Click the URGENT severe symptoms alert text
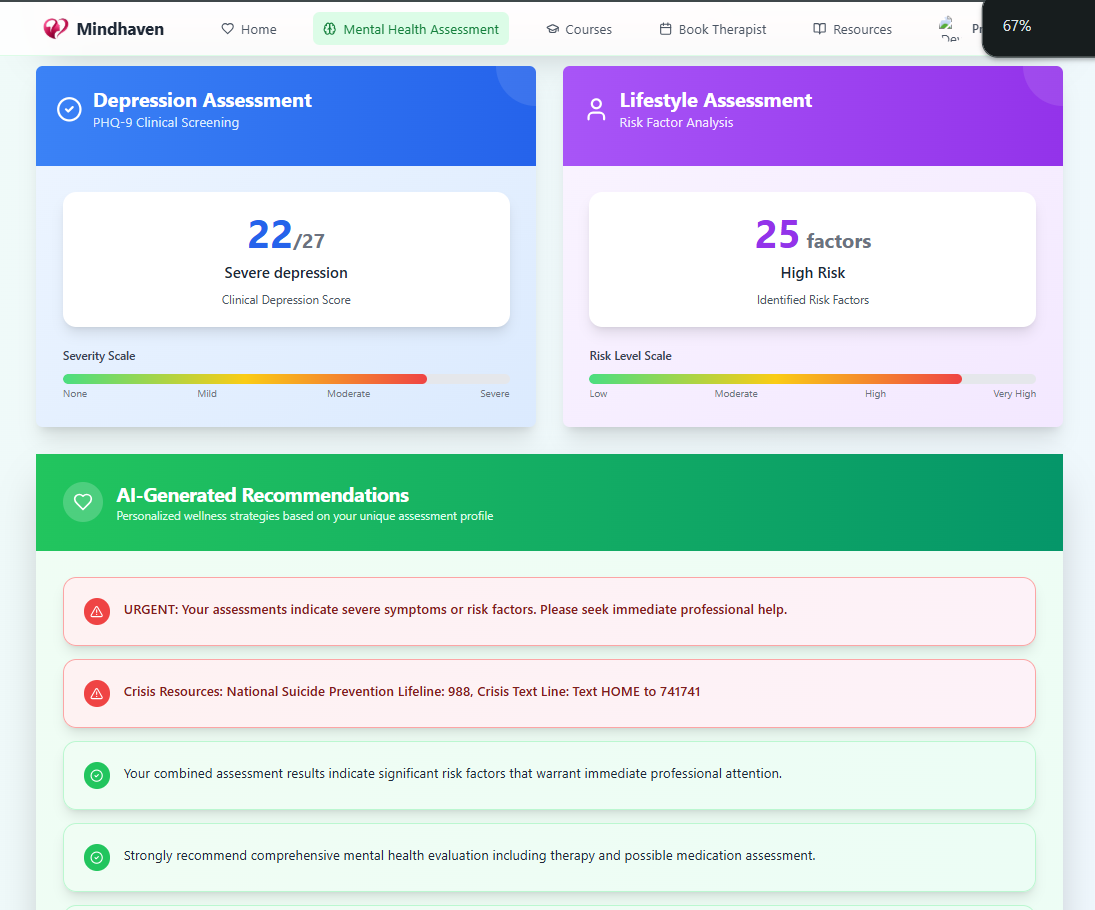The width and height of the screenshot is (1095, 910). point(455,610)
